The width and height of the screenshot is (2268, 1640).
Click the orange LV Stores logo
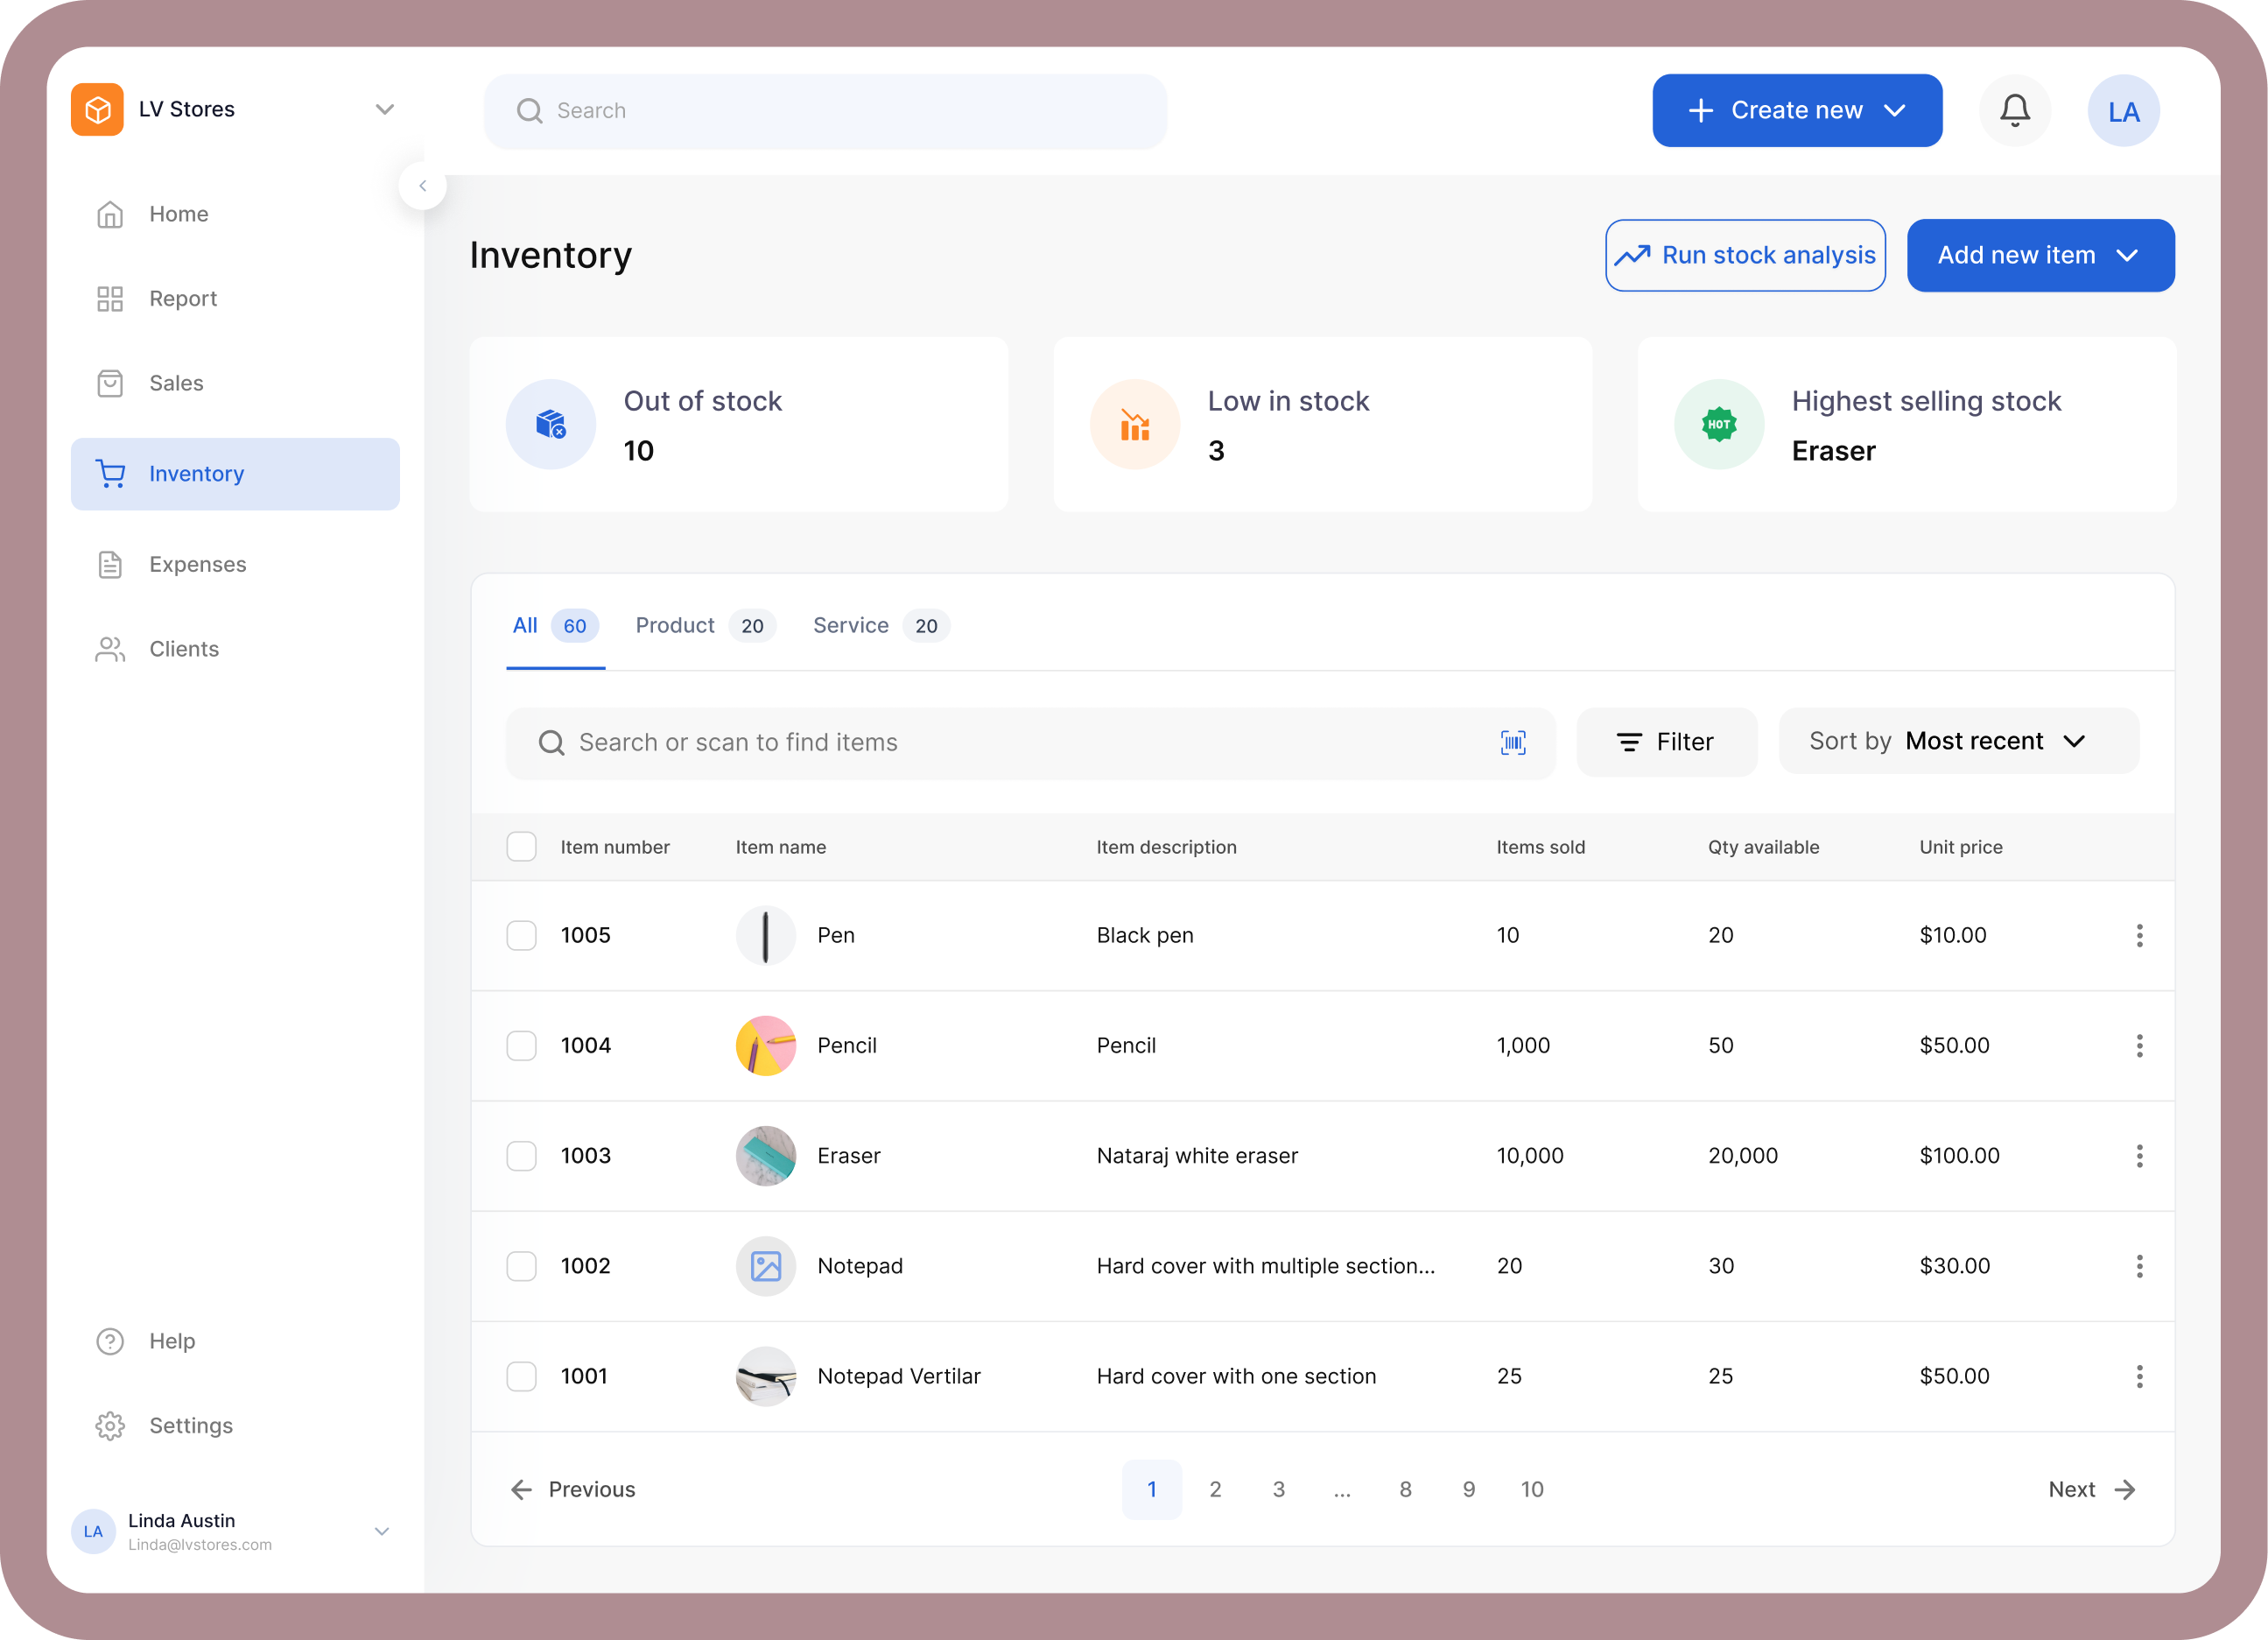[97, 109]
